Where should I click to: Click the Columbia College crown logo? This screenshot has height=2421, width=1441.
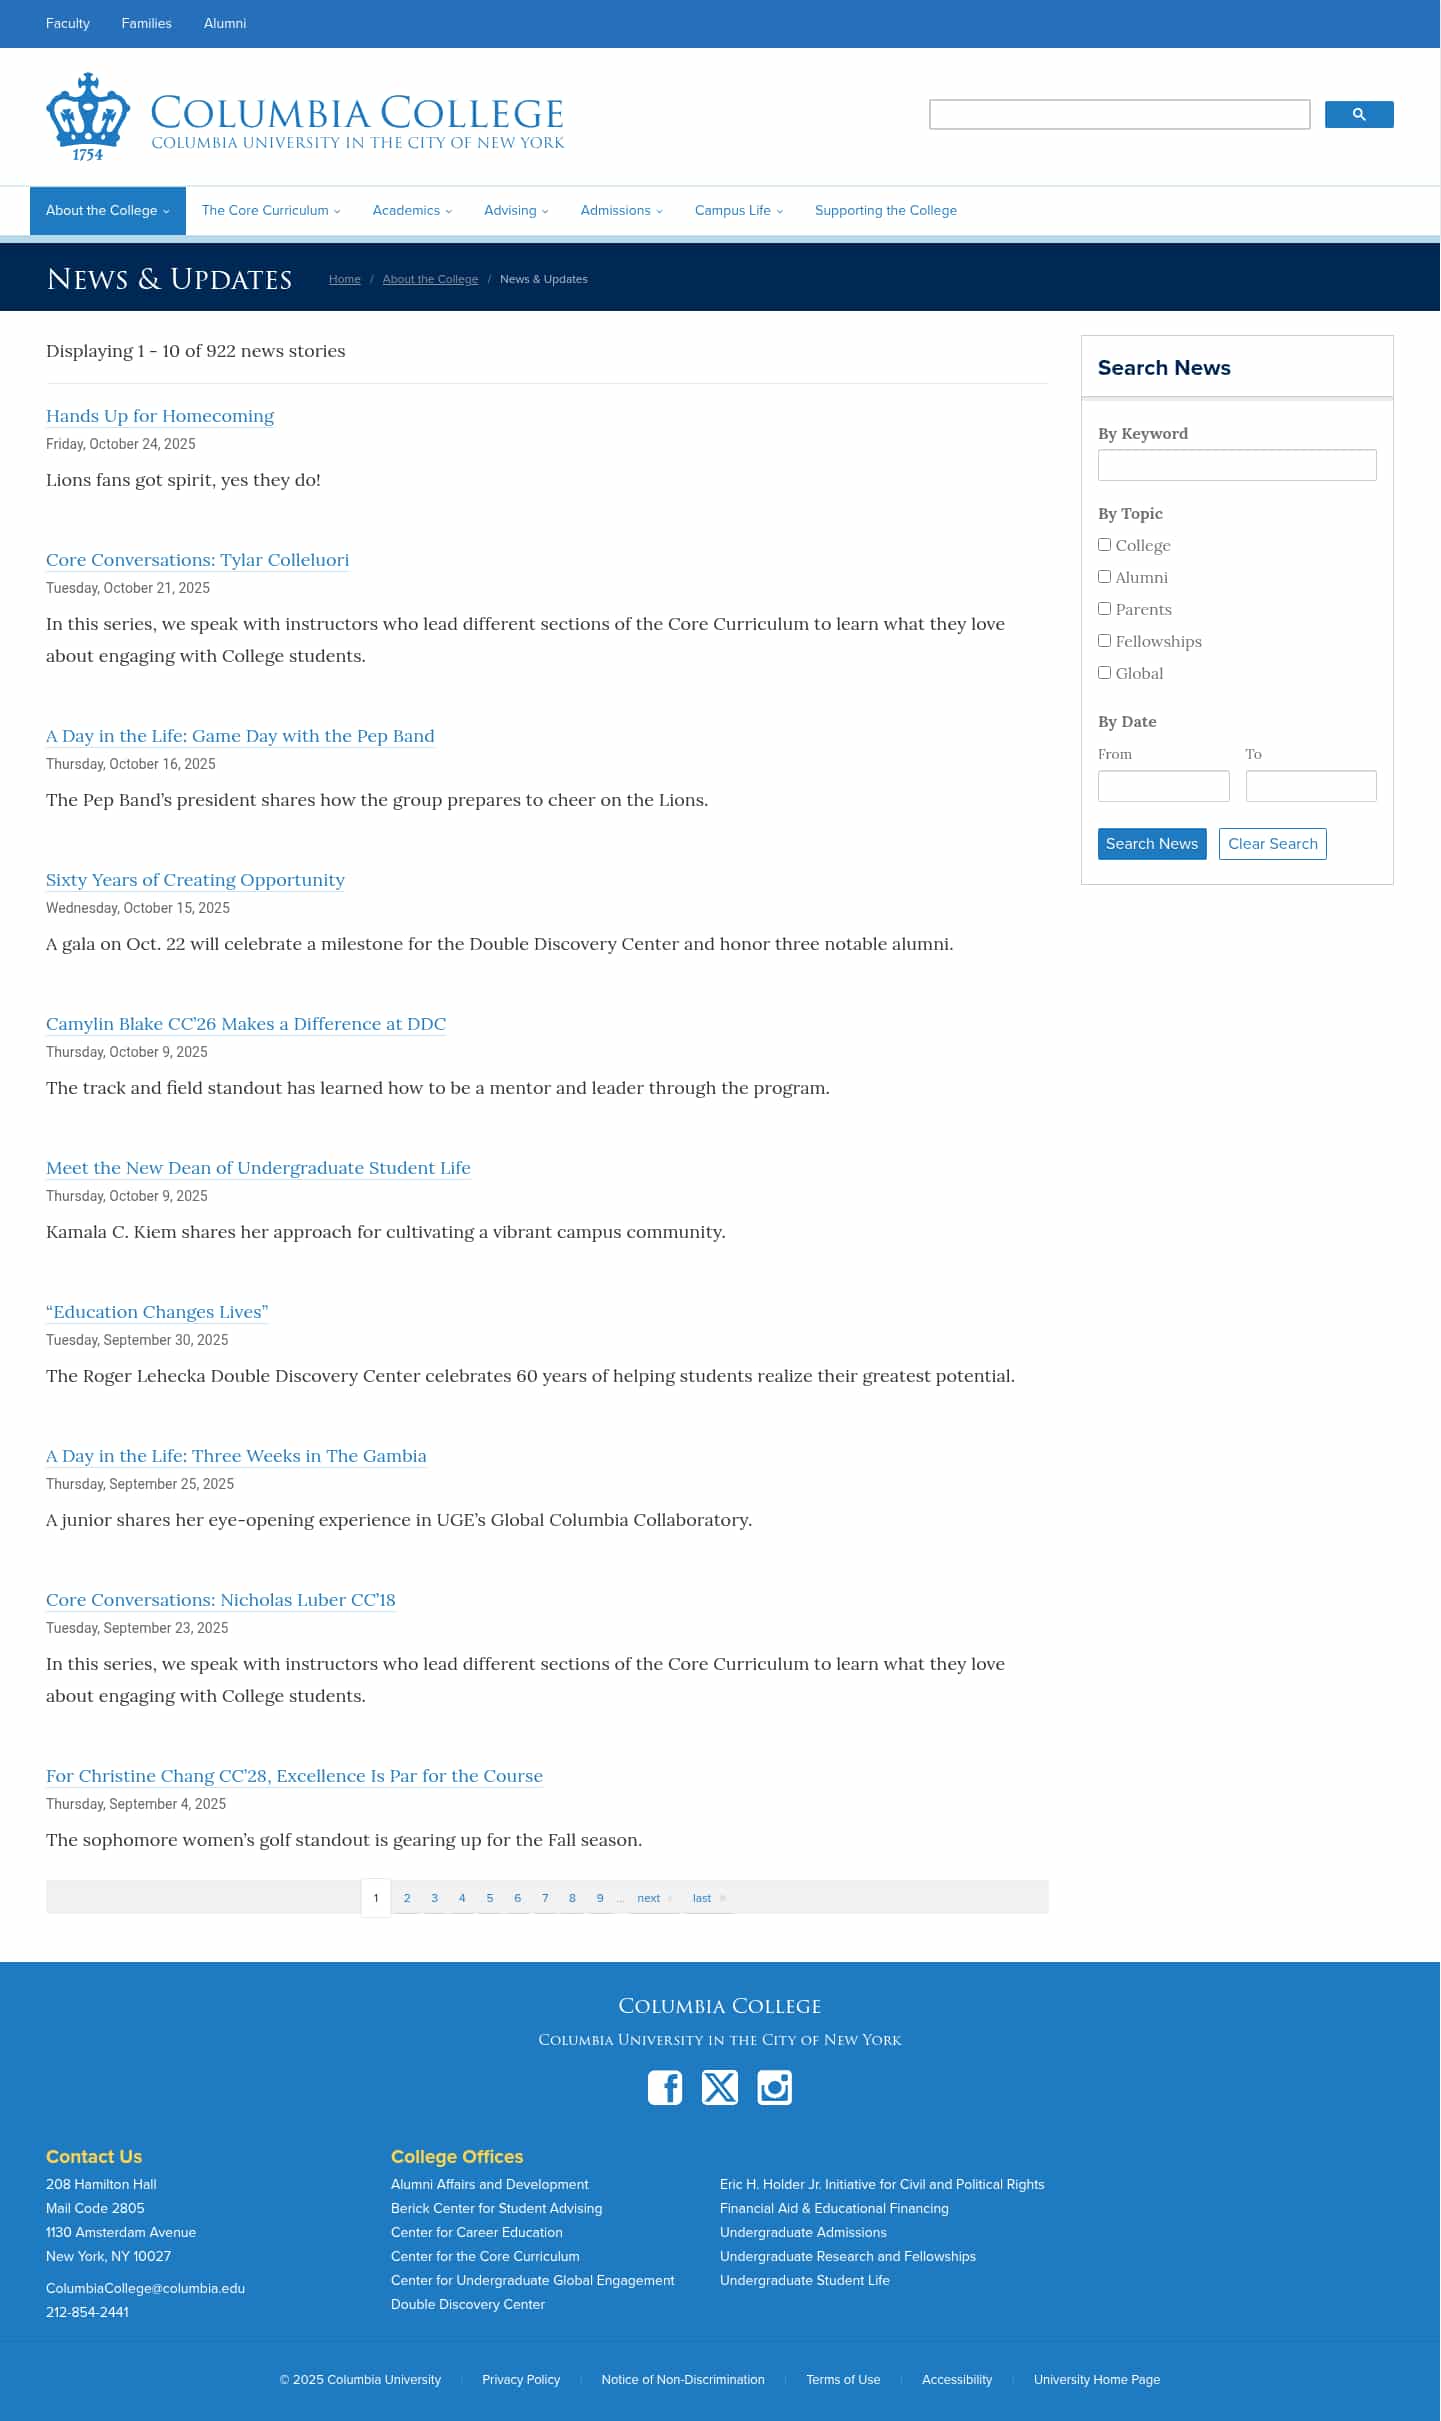(88, 113)
